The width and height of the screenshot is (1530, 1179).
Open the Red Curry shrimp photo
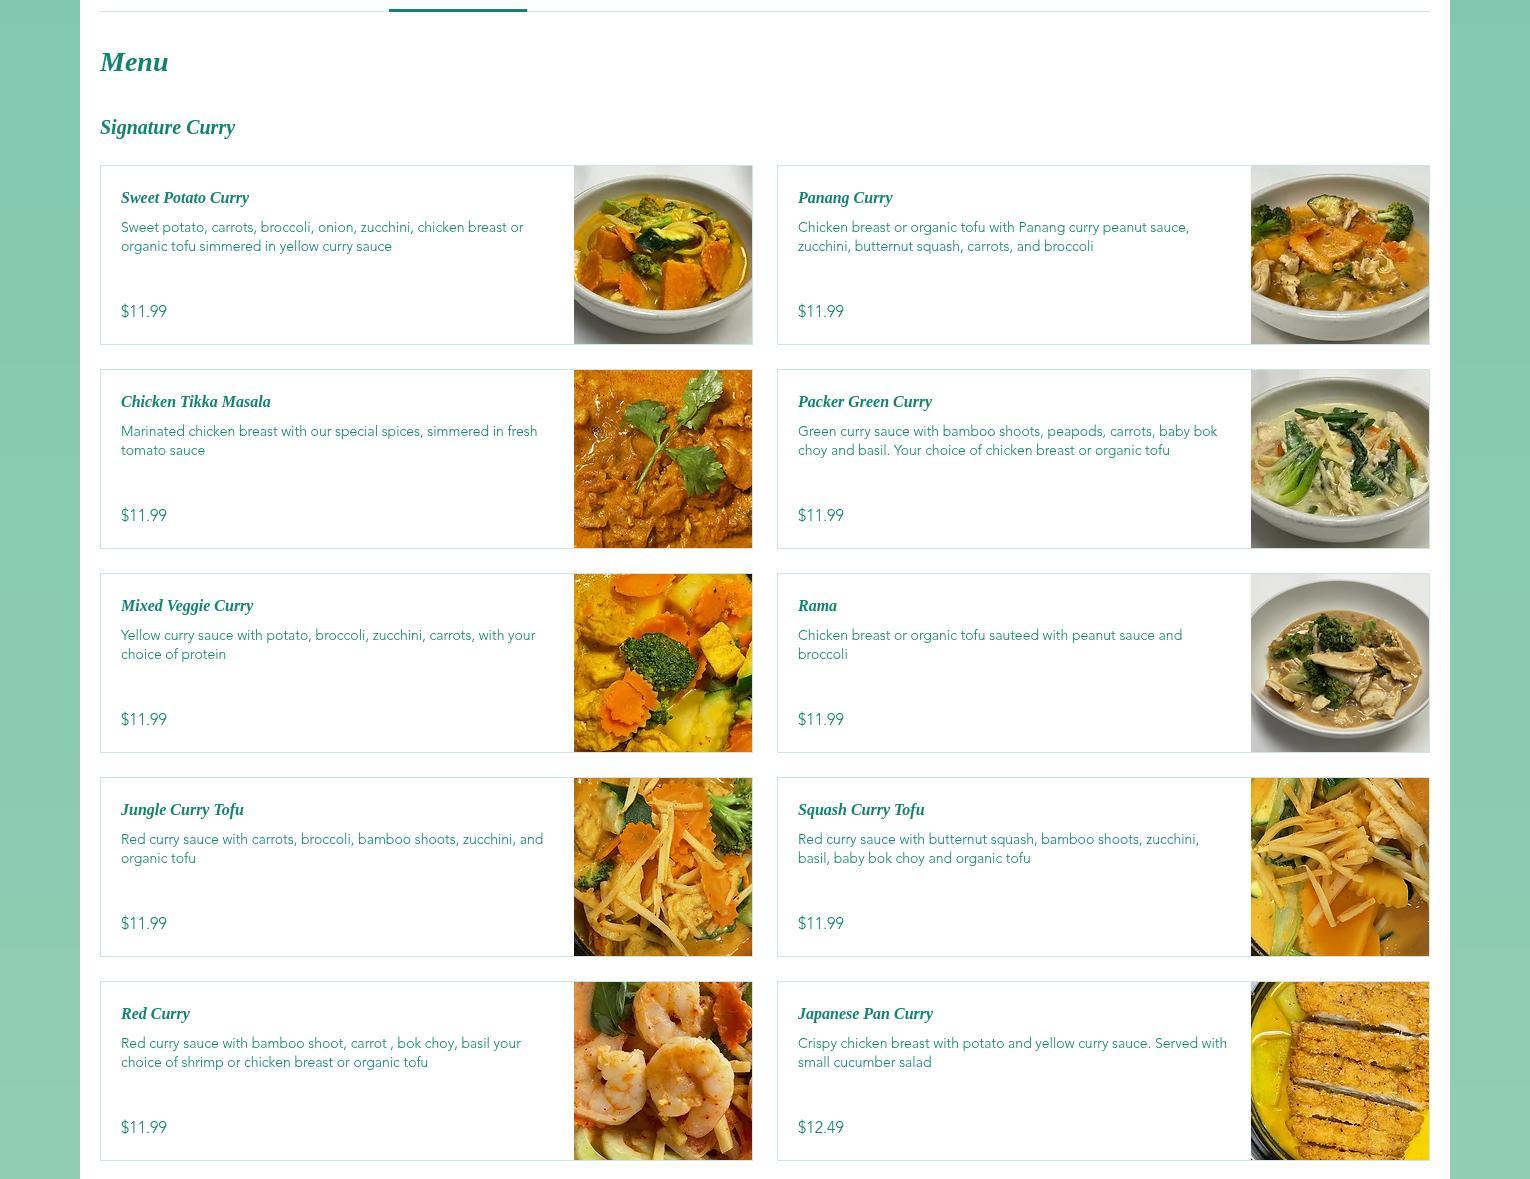coord(663,1071)
